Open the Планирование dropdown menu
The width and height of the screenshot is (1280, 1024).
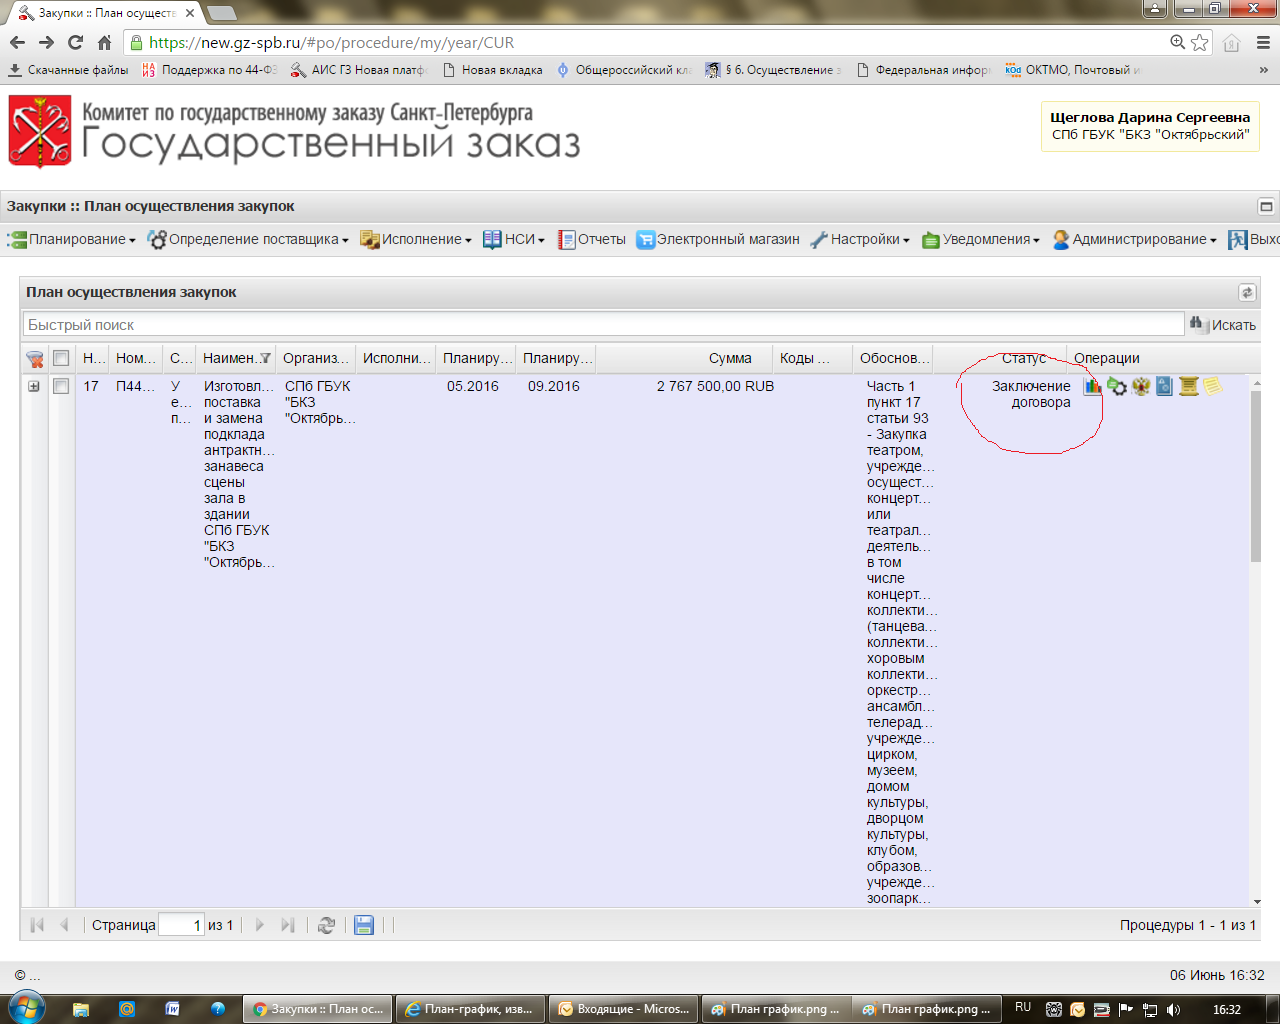[x=71, y=239]
